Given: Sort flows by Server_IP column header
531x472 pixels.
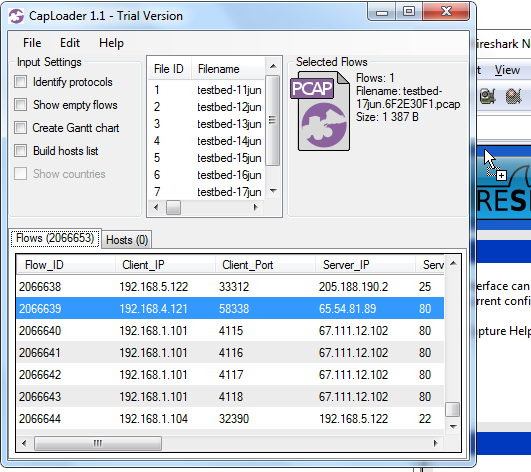Looking at the screenshot, I should pos(365,264).
